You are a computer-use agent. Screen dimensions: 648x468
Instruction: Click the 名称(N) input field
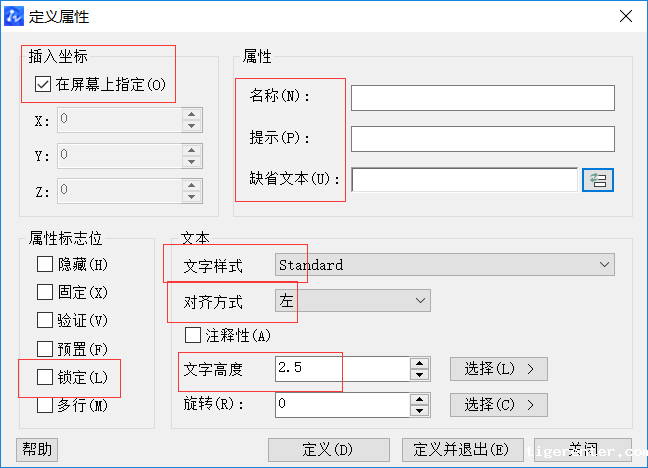[481, 97]
